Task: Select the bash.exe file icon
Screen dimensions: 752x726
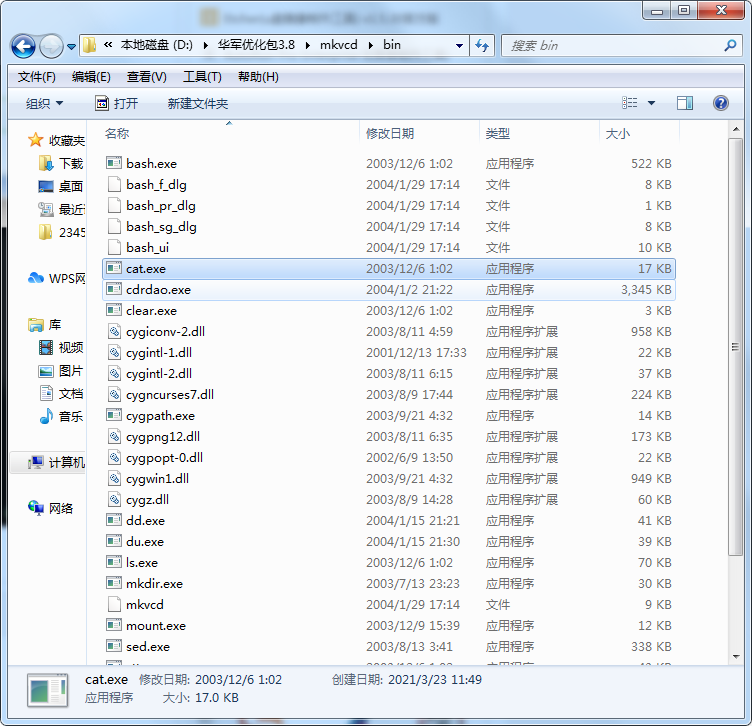Action: 114,163
